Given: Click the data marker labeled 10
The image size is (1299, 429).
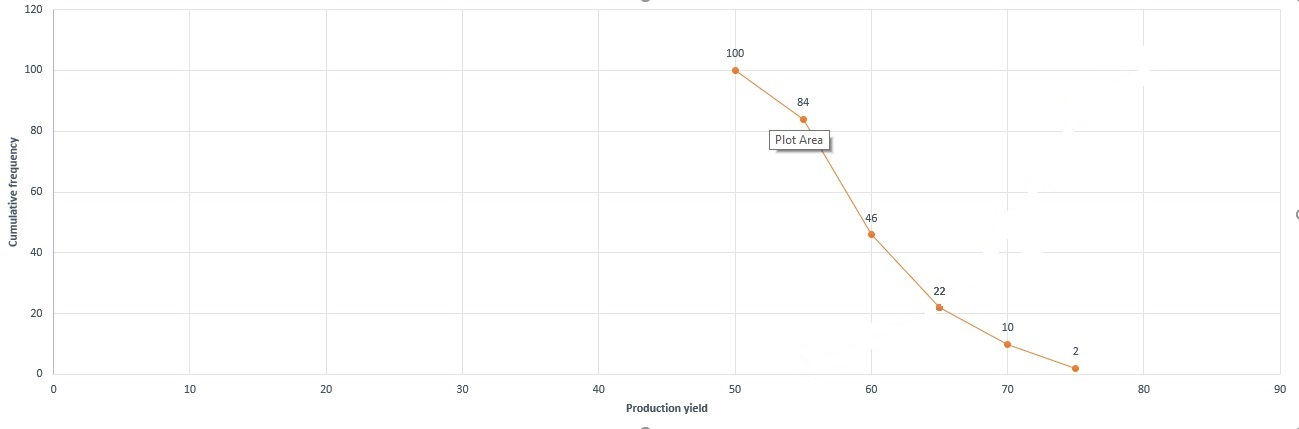Looking at the screenshot, I should pos(1007,344).
